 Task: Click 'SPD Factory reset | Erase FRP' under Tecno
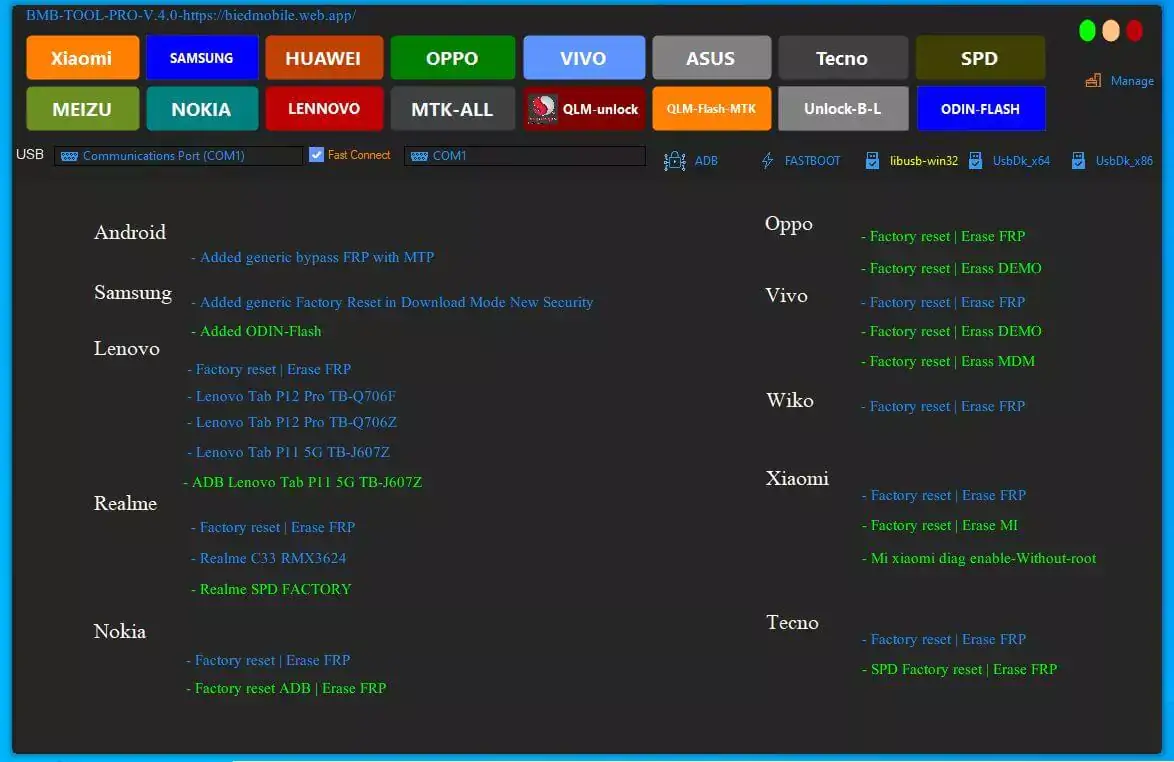pyautogui.click(x=959, y=669)
